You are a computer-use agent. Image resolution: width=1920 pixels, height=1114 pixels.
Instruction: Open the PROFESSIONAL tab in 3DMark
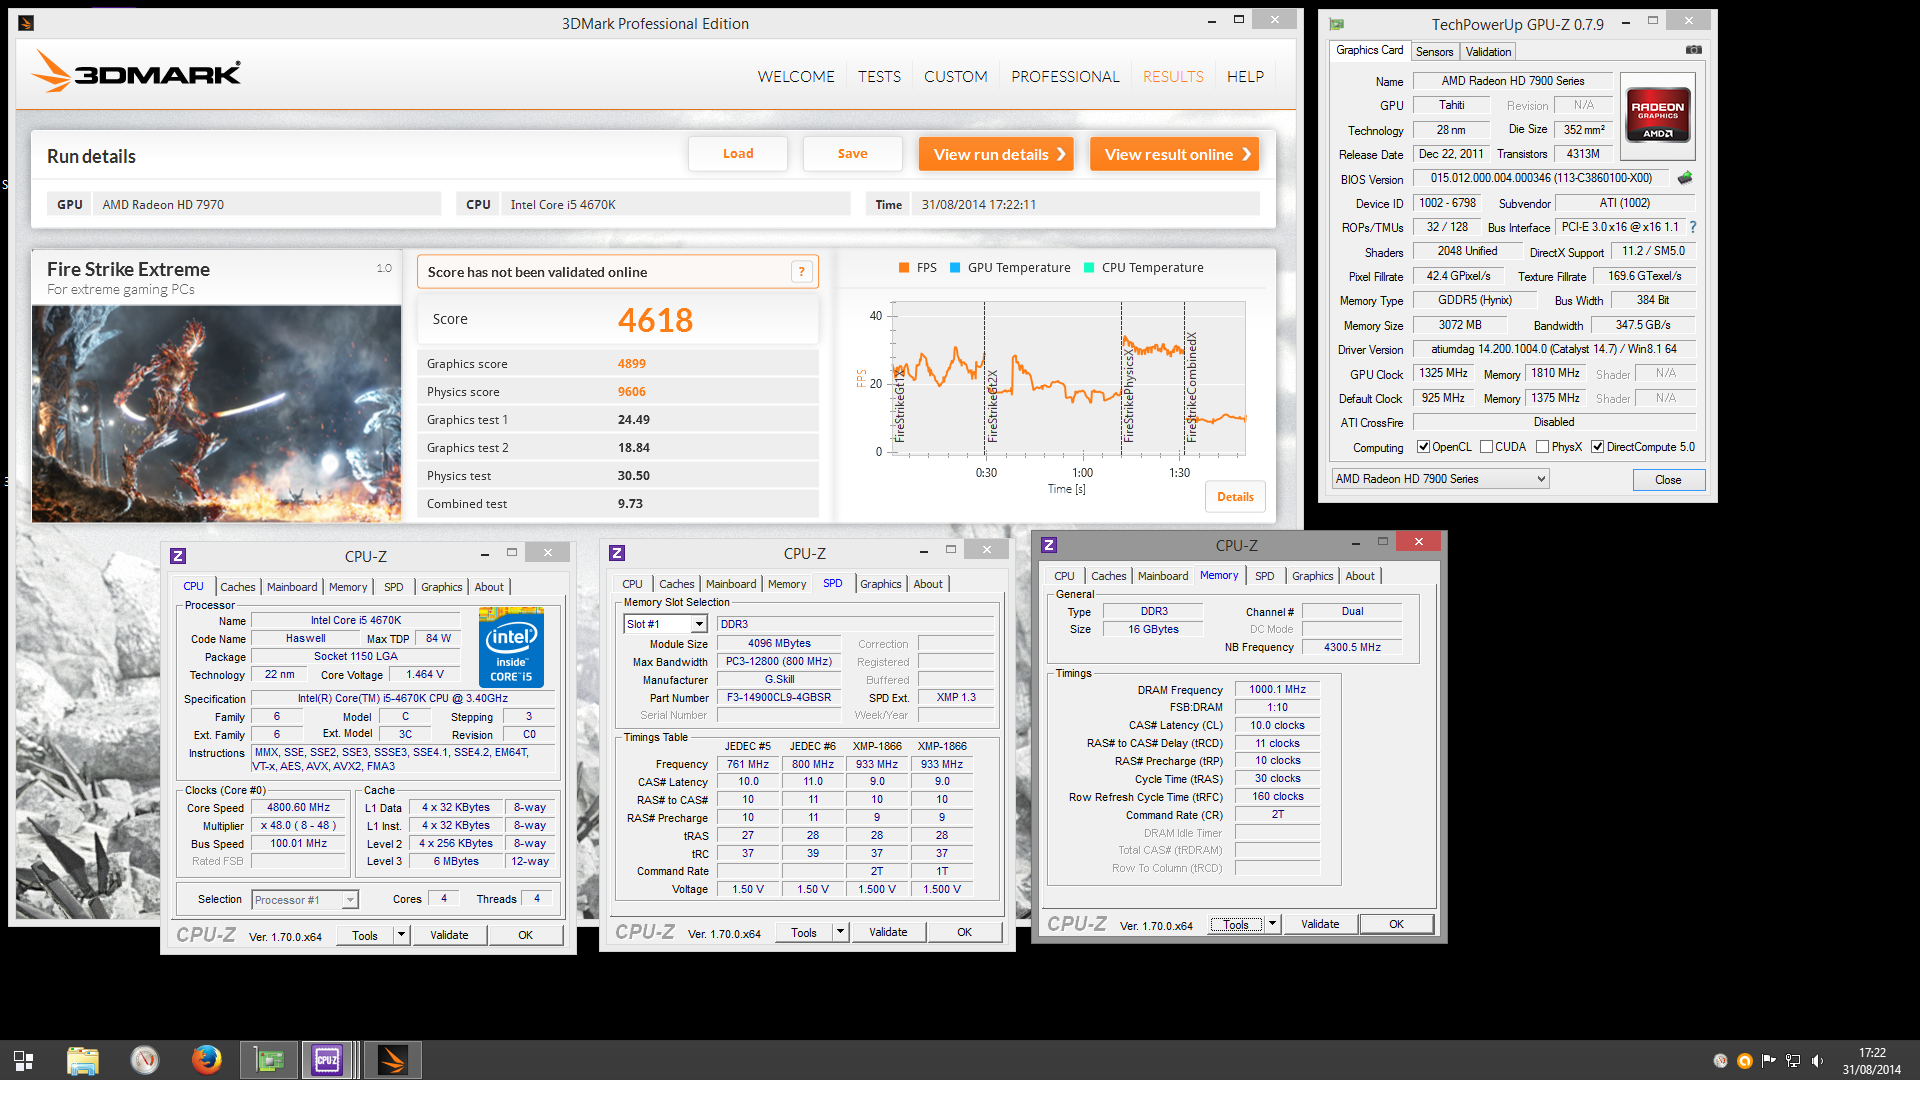1065,77
